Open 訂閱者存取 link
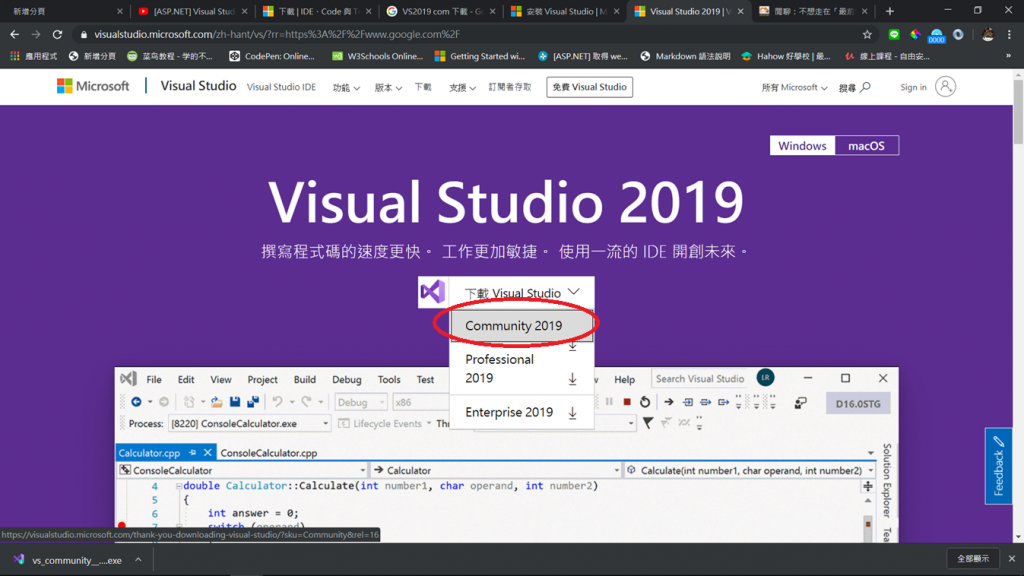This screenshot has height=576, width=1024. (x=510, y=87)
